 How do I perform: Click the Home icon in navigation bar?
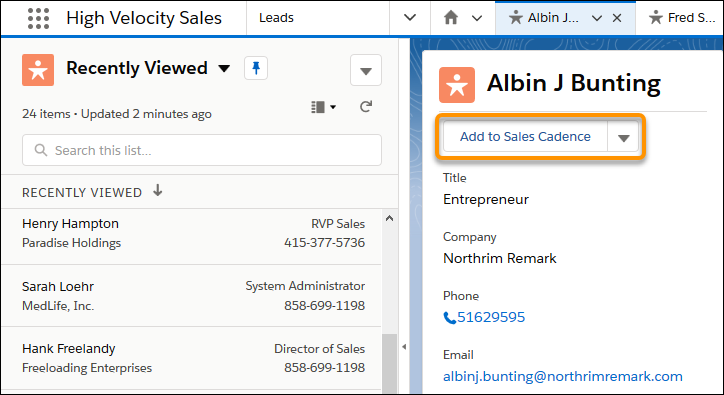coord(451,18)
